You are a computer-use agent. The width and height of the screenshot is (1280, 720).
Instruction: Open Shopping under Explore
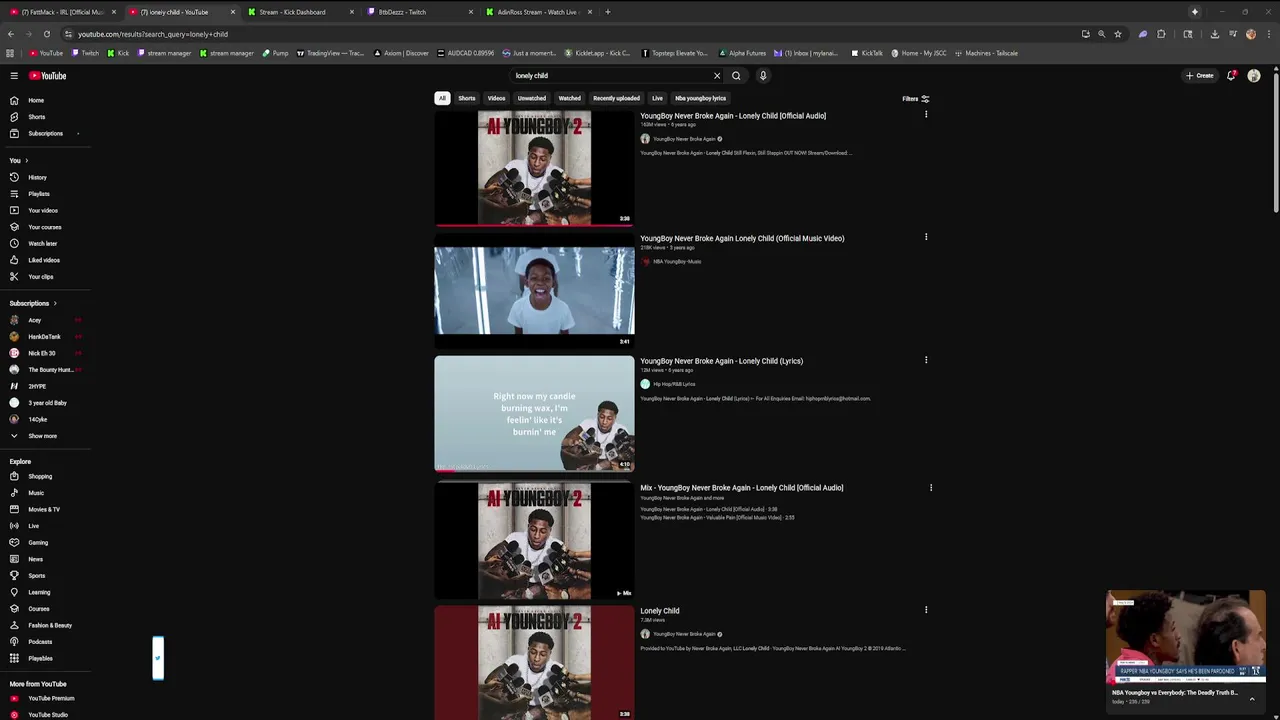pos(40,476)
